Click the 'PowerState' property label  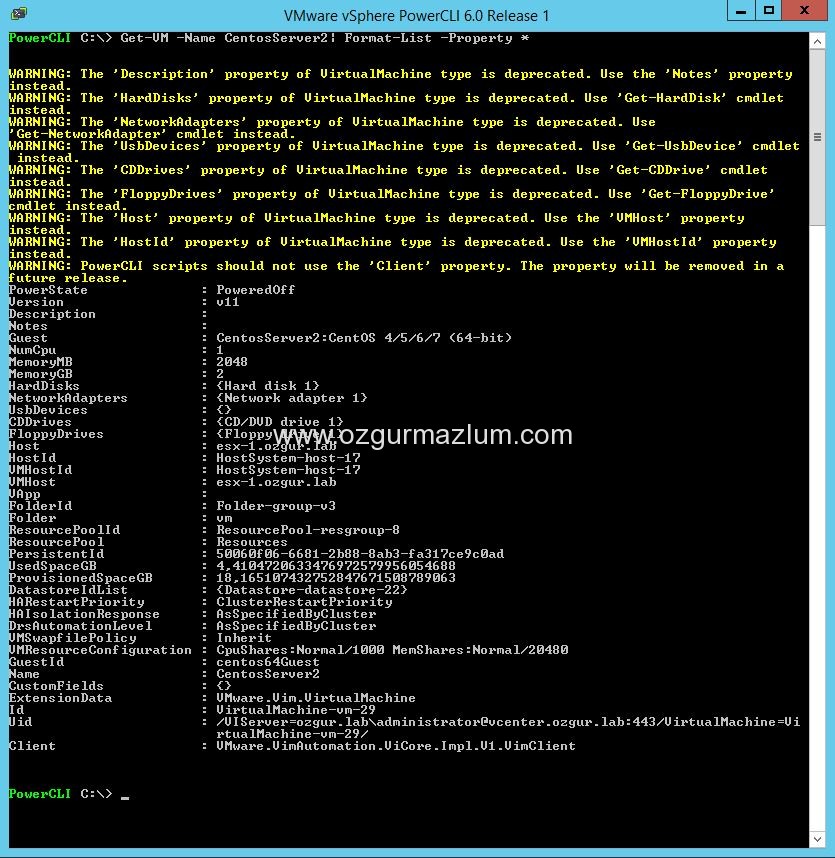48,290
